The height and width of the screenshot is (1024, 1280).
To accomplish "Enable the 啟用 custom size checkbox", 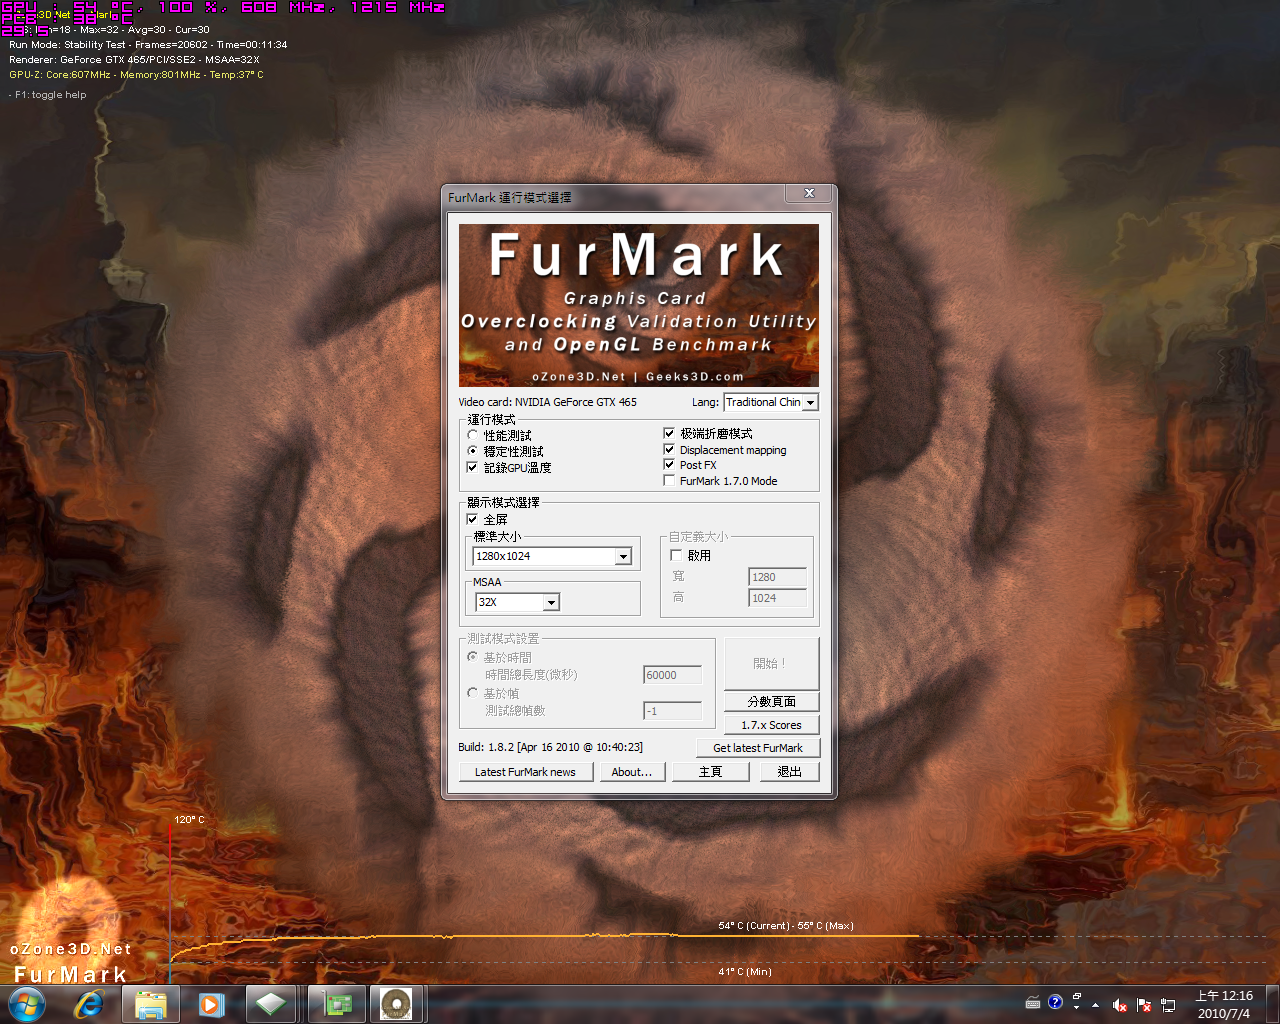I will point(676,555).
